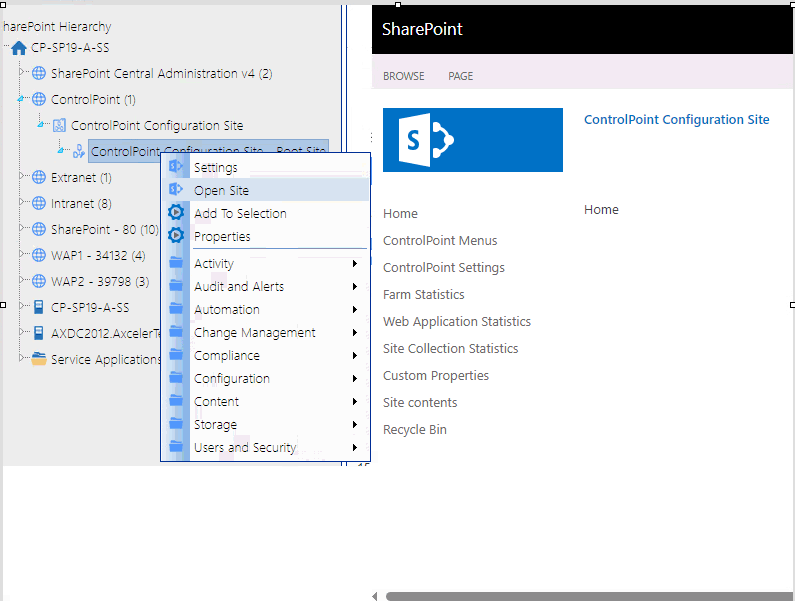The width and height of the screenshot is (795, 601).
Task: Switch to the BROWSE ribbon tab
Action: [403, 76]
